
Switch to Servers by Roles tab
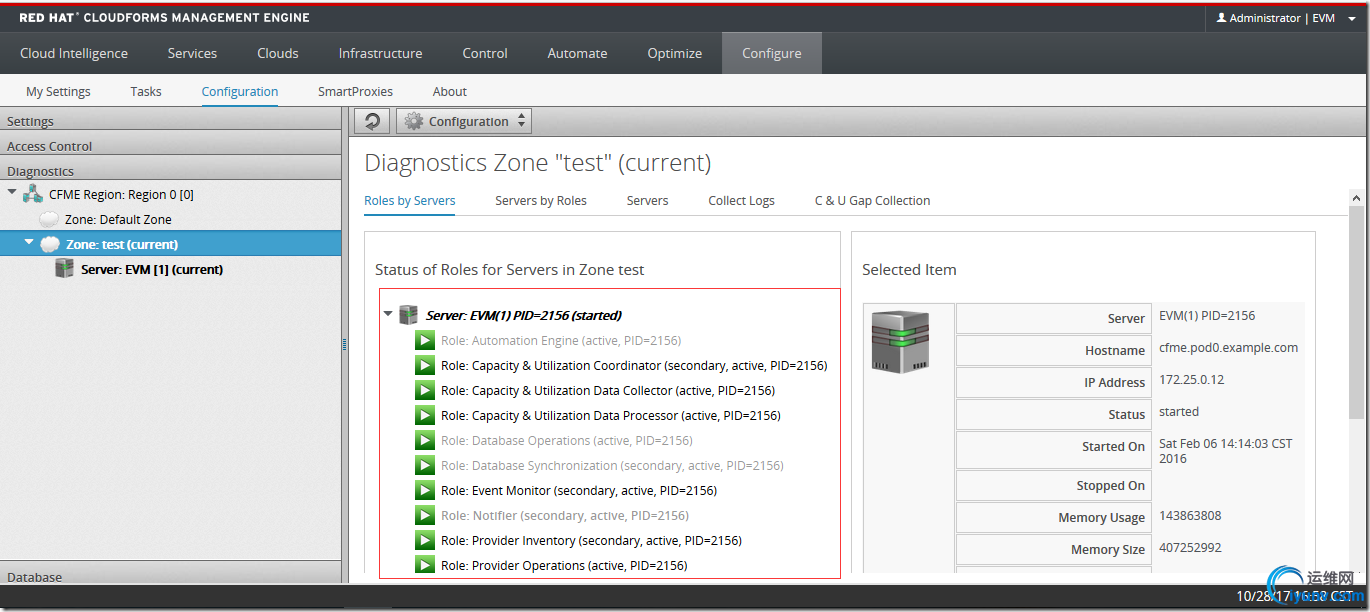tap(541, 200)
